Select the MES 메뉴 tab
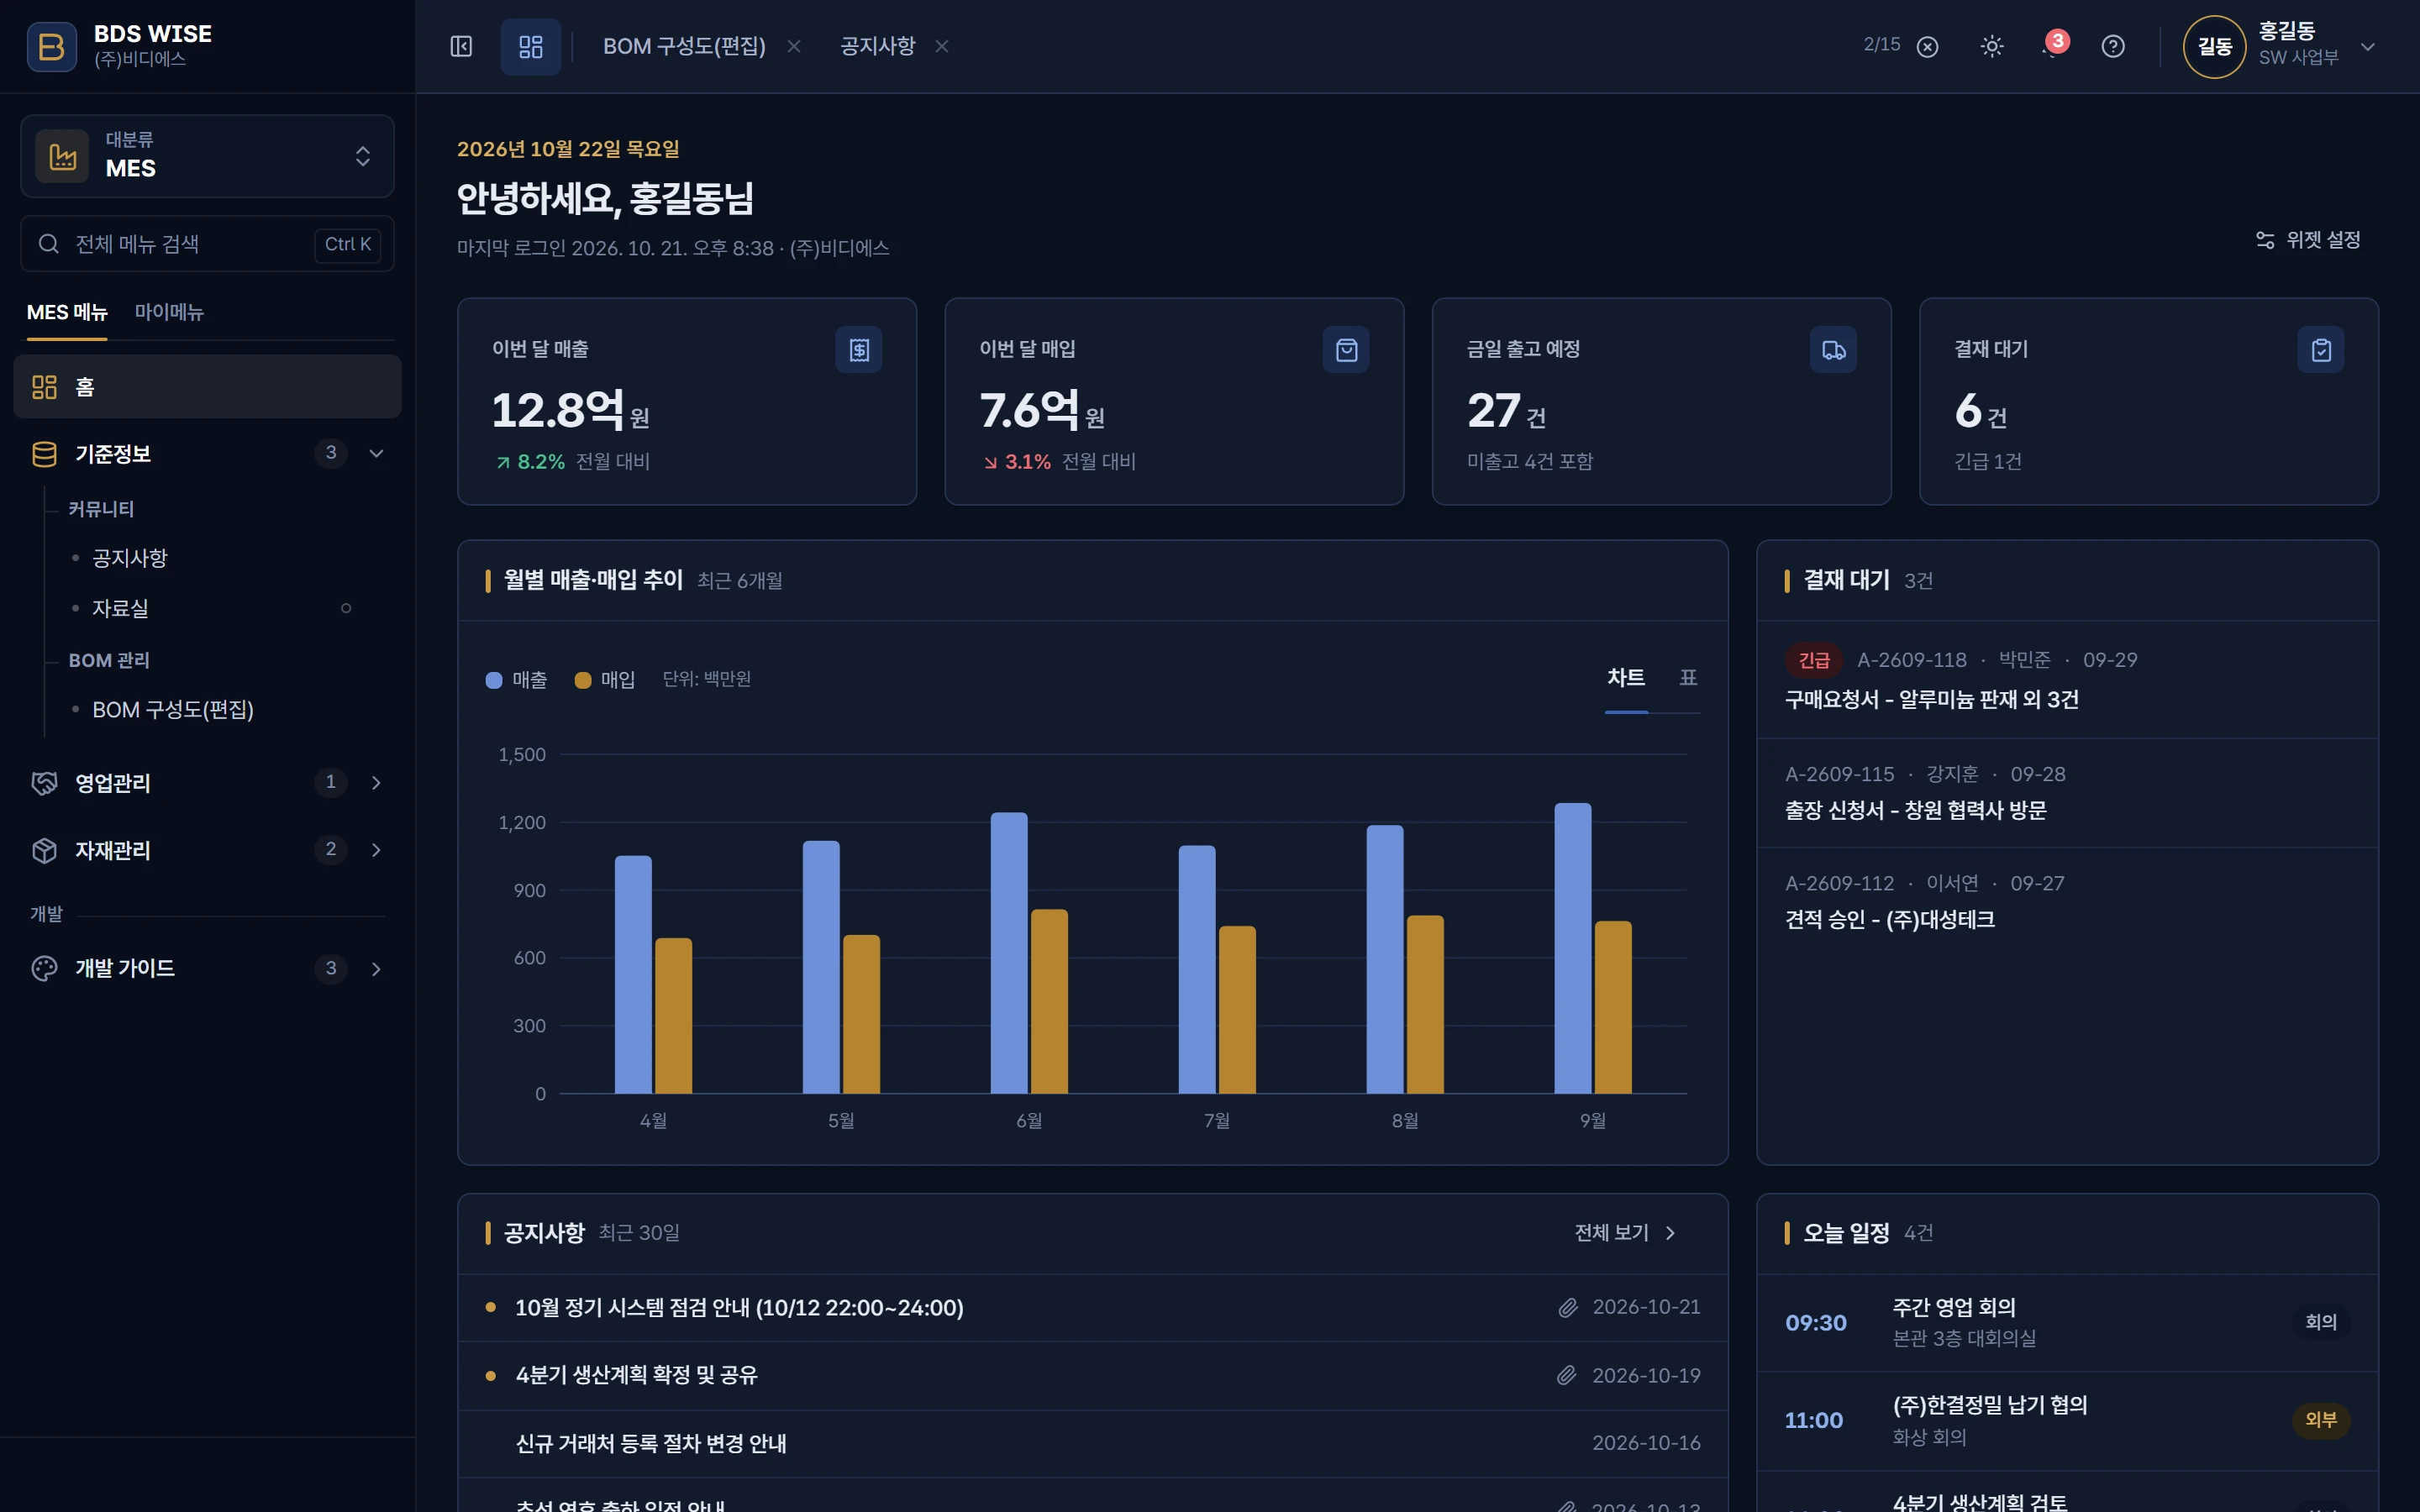 tap(67, 312)
